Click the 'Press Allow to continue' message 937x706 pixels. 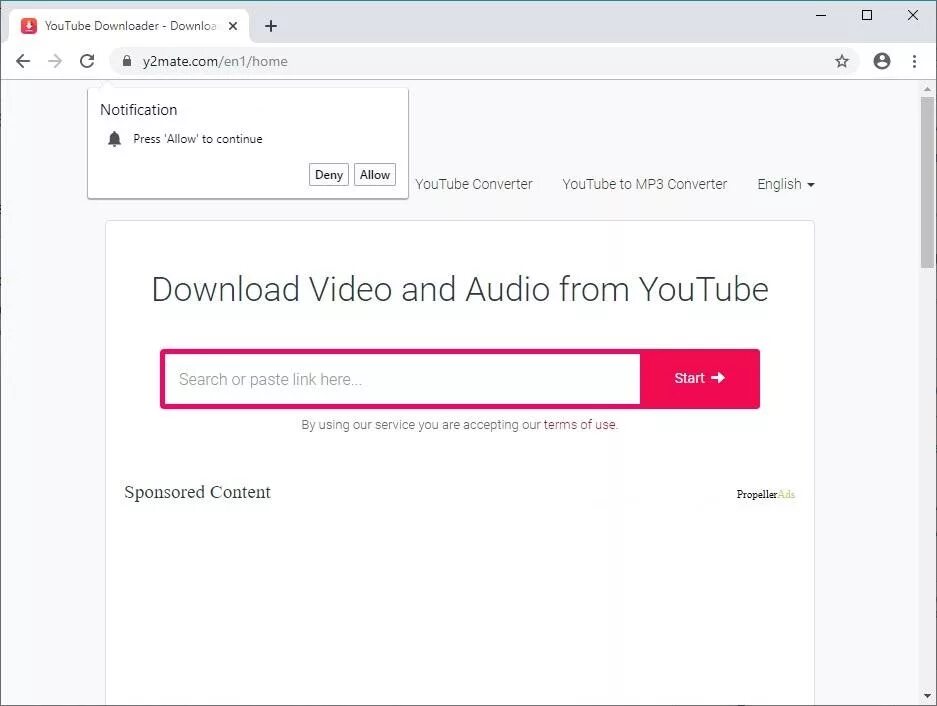pos(198,139)
